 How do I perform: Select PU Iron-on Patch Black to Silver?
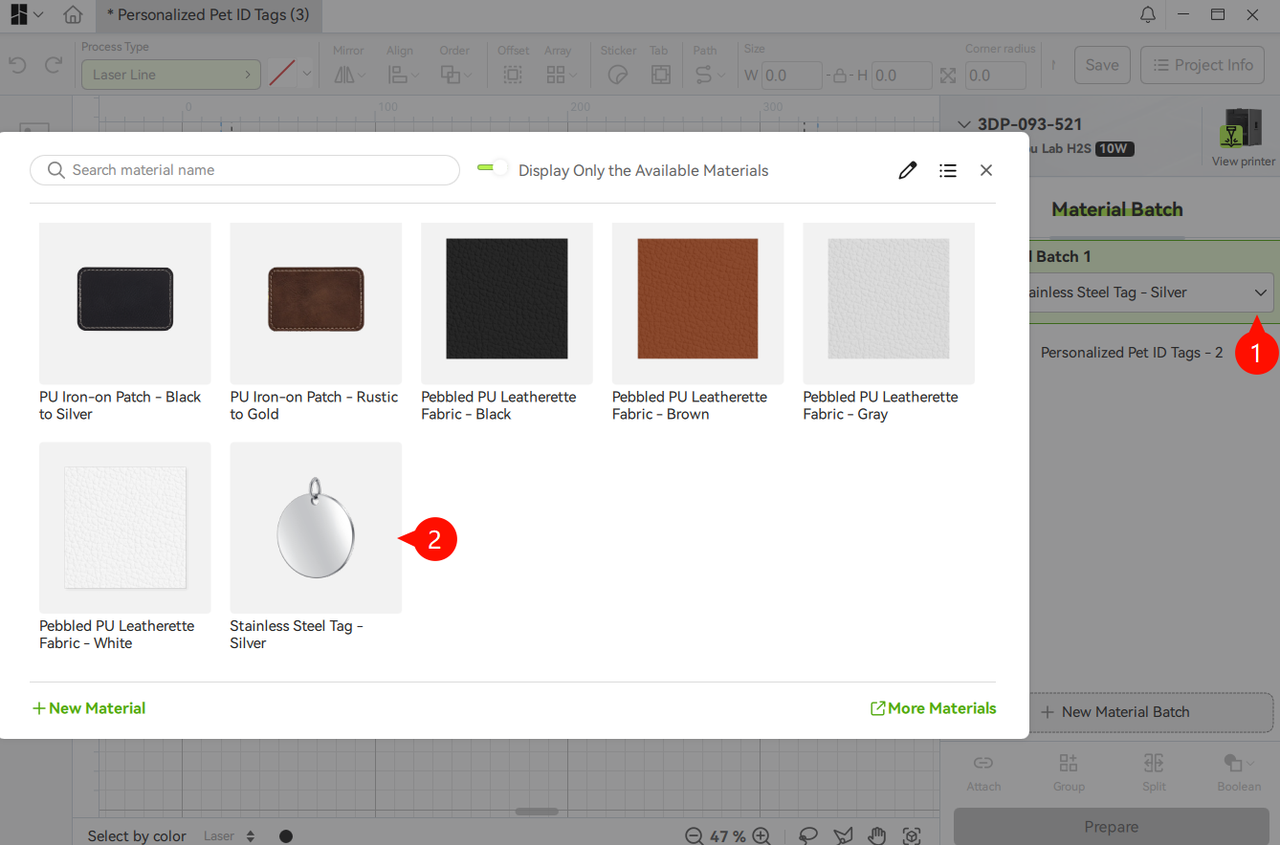125,322
